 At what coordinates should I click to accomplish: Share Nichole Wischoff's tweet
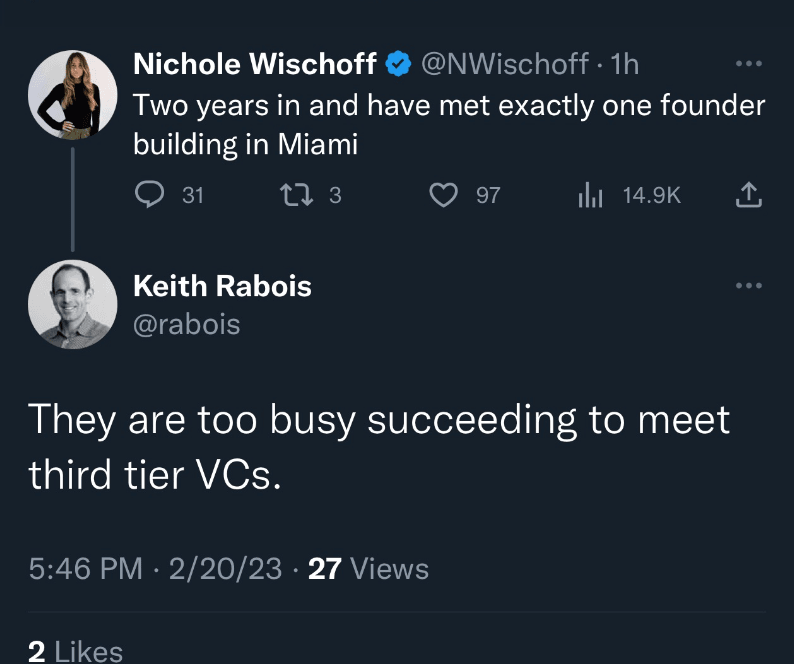click(747, 195)
